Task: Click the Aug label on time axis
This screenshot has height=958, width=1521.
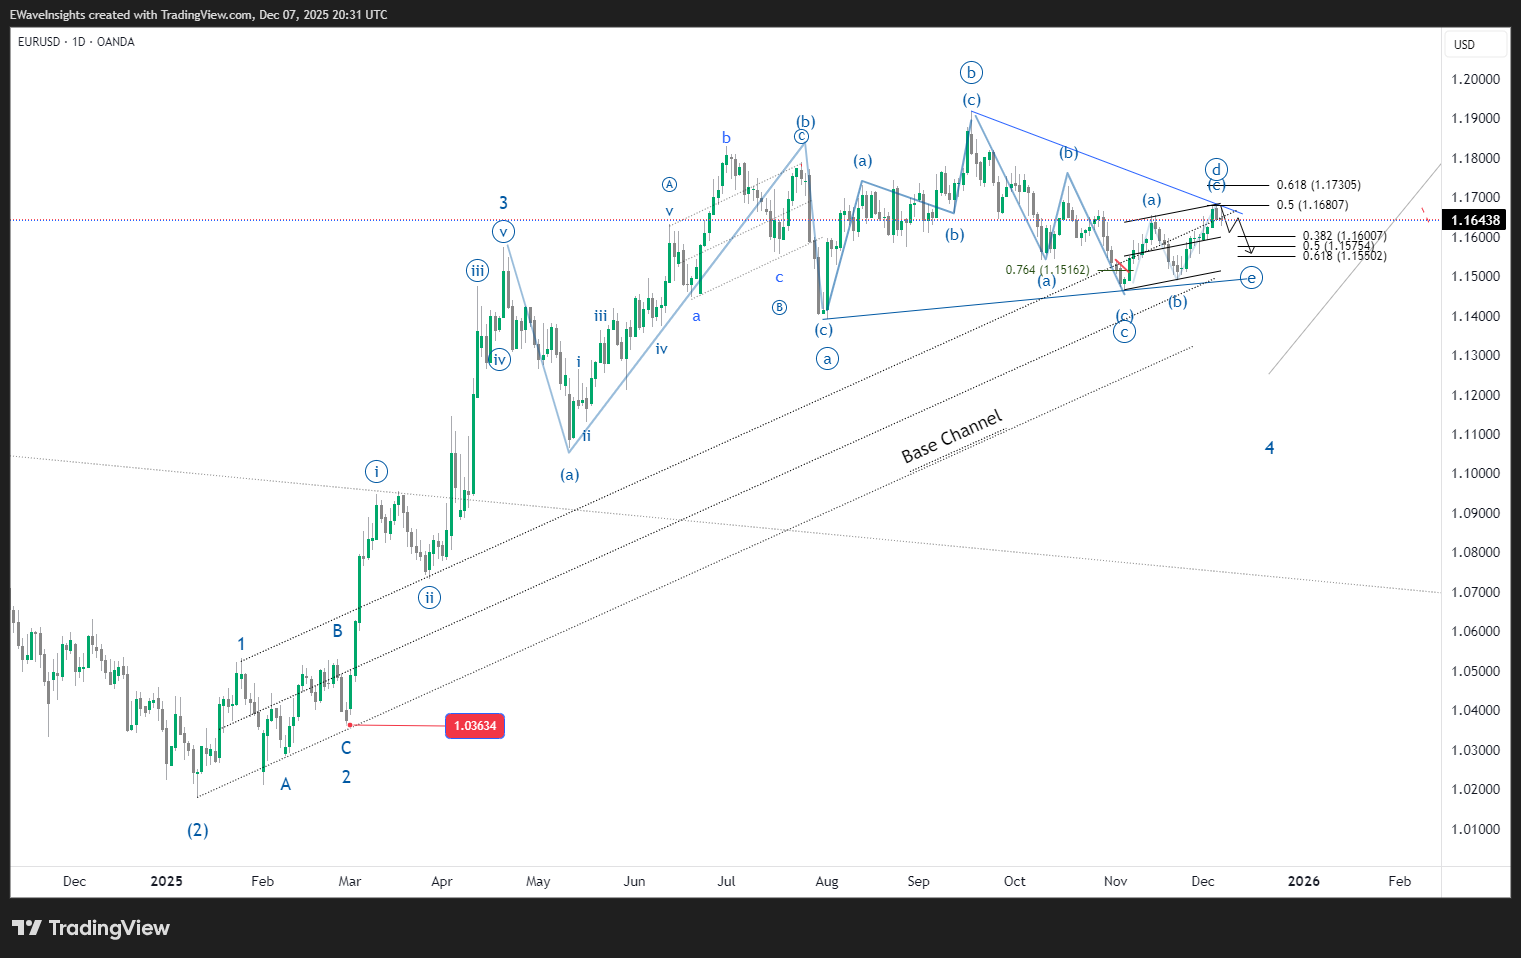Action: click(827, 882)
